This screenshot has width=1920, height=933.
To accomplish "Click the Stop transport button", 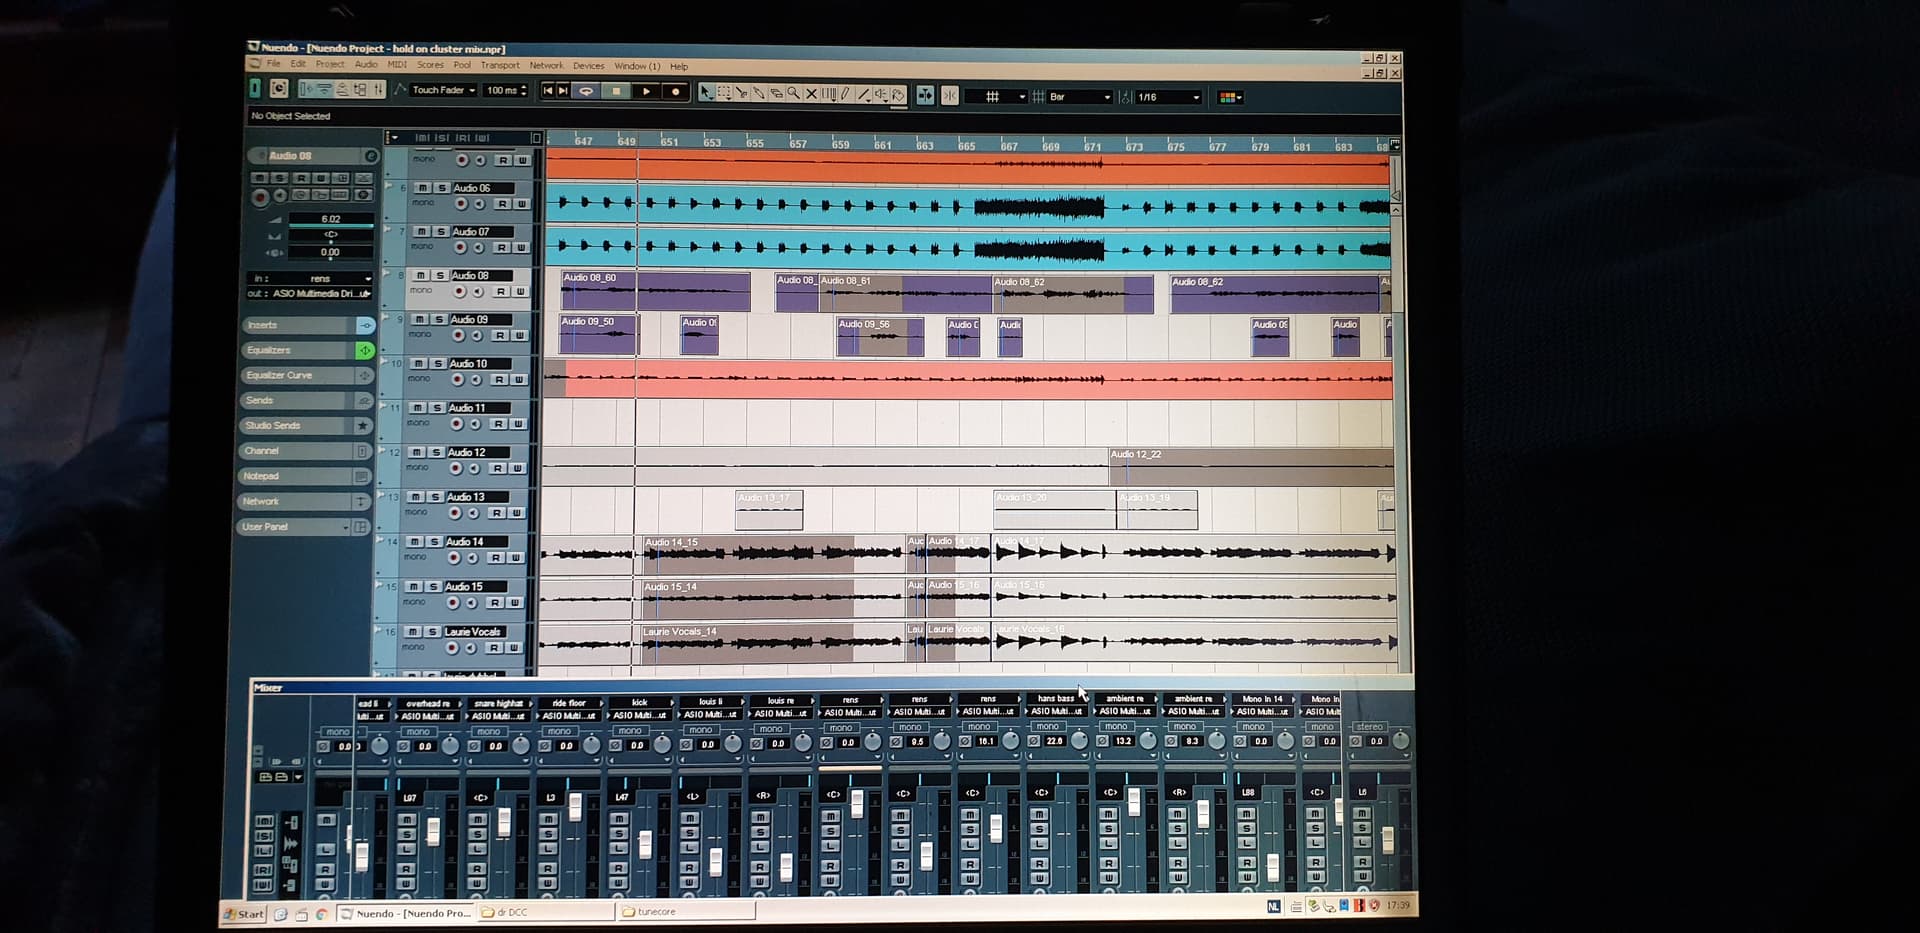I will pos(617,91).
